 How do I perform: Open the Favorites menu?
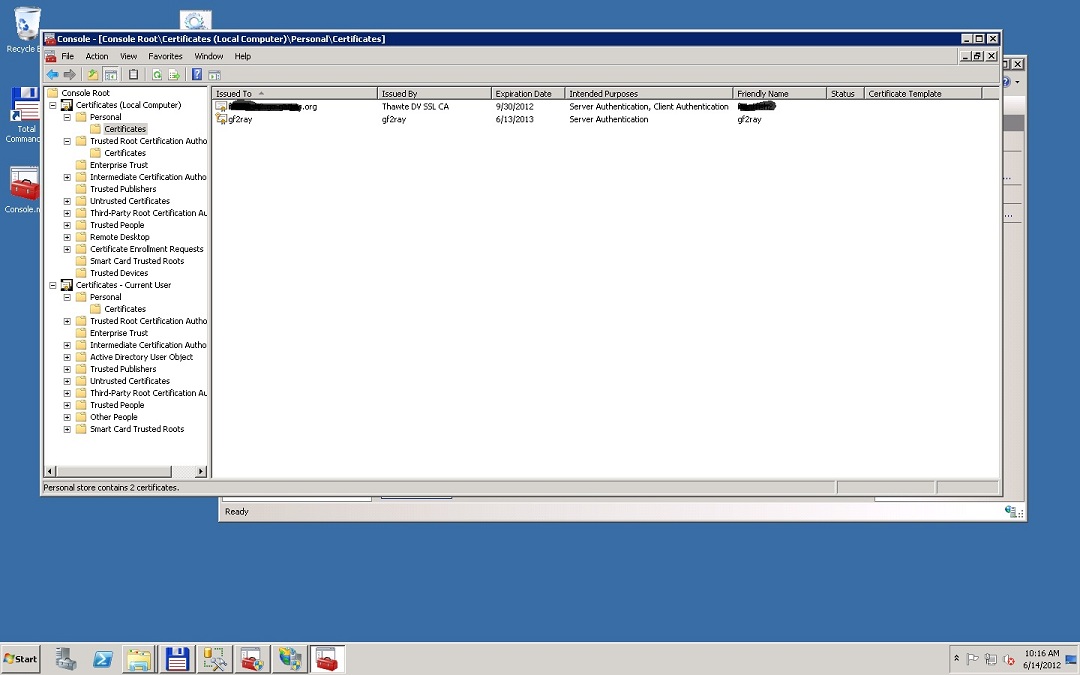166,57
